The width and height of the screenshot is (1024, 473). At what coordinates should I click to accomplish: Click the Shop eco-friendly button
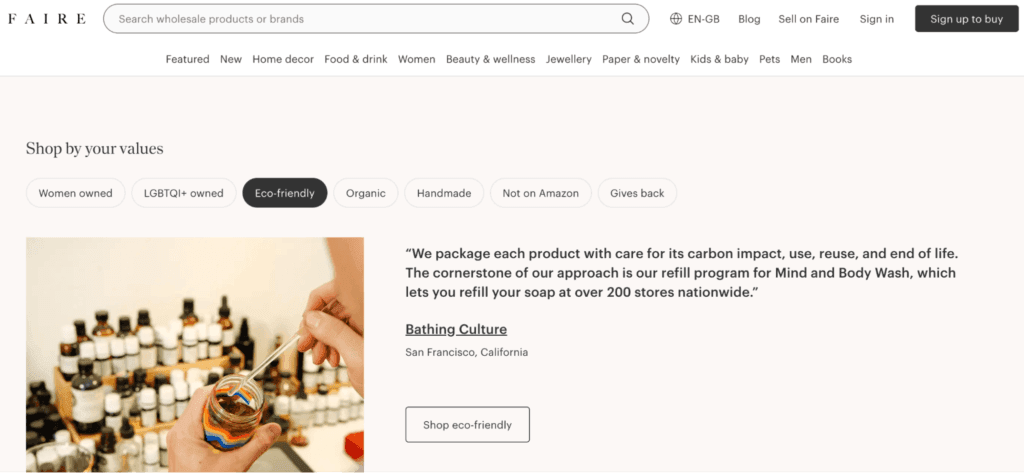click(x=467, y=425)
